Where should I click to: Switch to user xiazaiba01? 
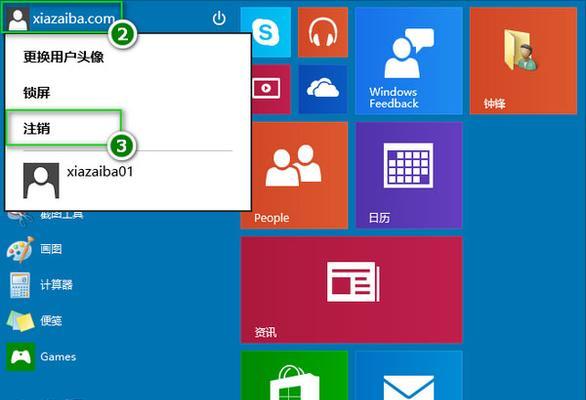point(78,180)
